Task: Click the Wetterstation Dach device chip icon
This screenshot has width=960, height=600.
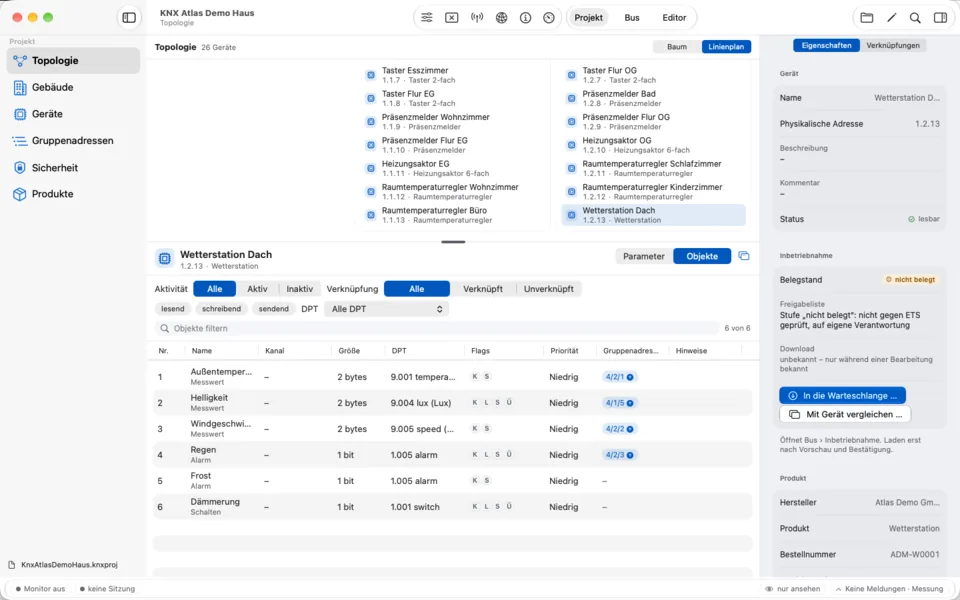Action: pos(164,259)
